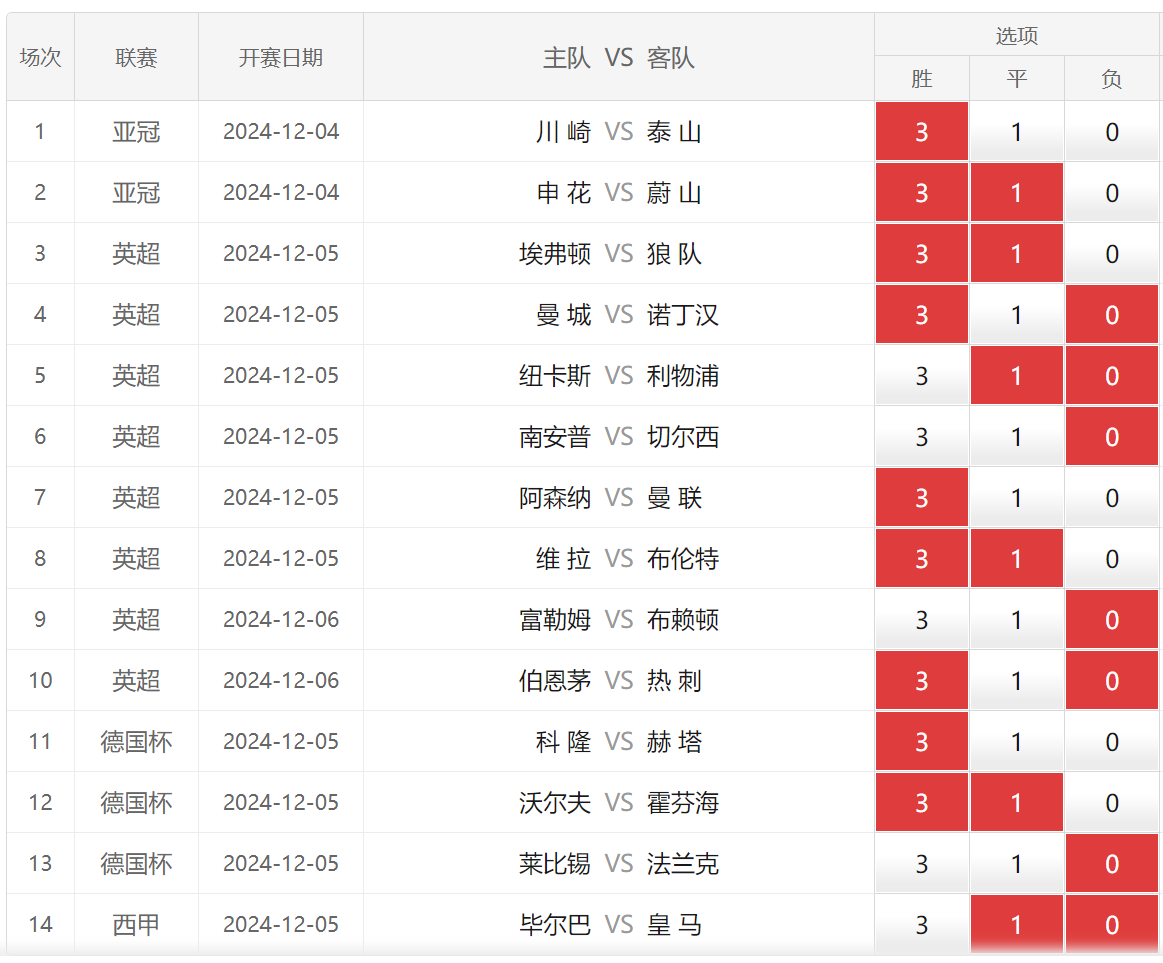Toggle loss option 0 for 南安普 VS 切尔西
1163x963 pixels.
(1112, 436)
